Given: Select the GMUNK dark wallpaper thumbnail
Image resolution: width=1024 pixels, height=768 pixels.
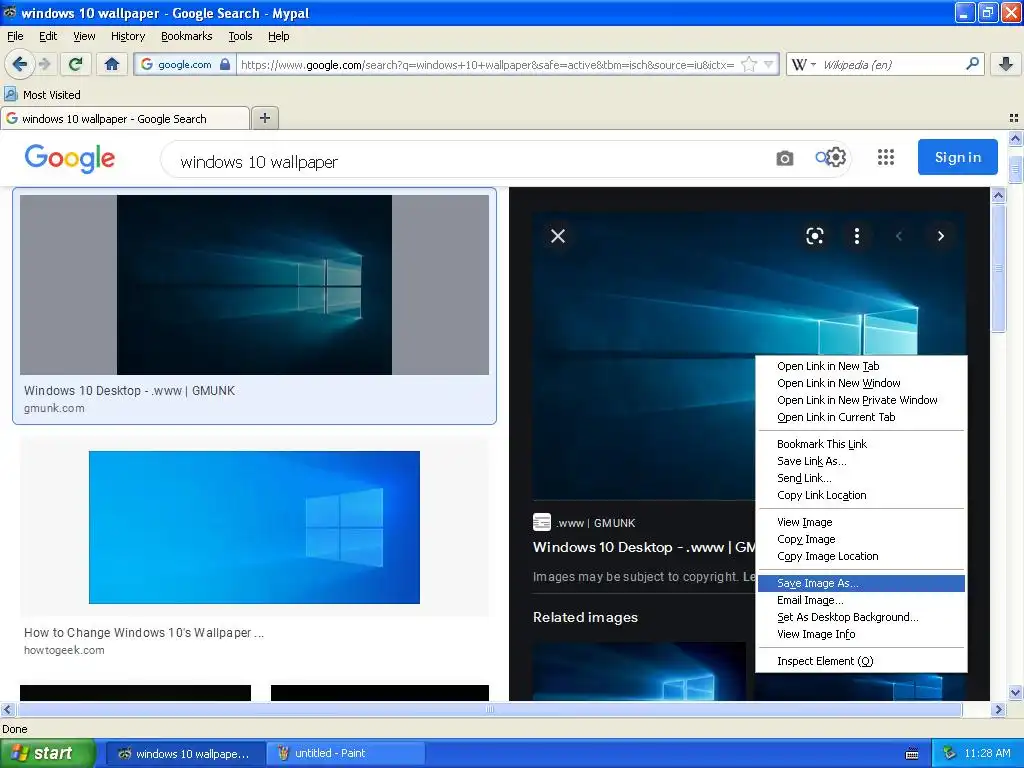Looking at the screenshot, I should pyautogui.click(x=254, y=285).
